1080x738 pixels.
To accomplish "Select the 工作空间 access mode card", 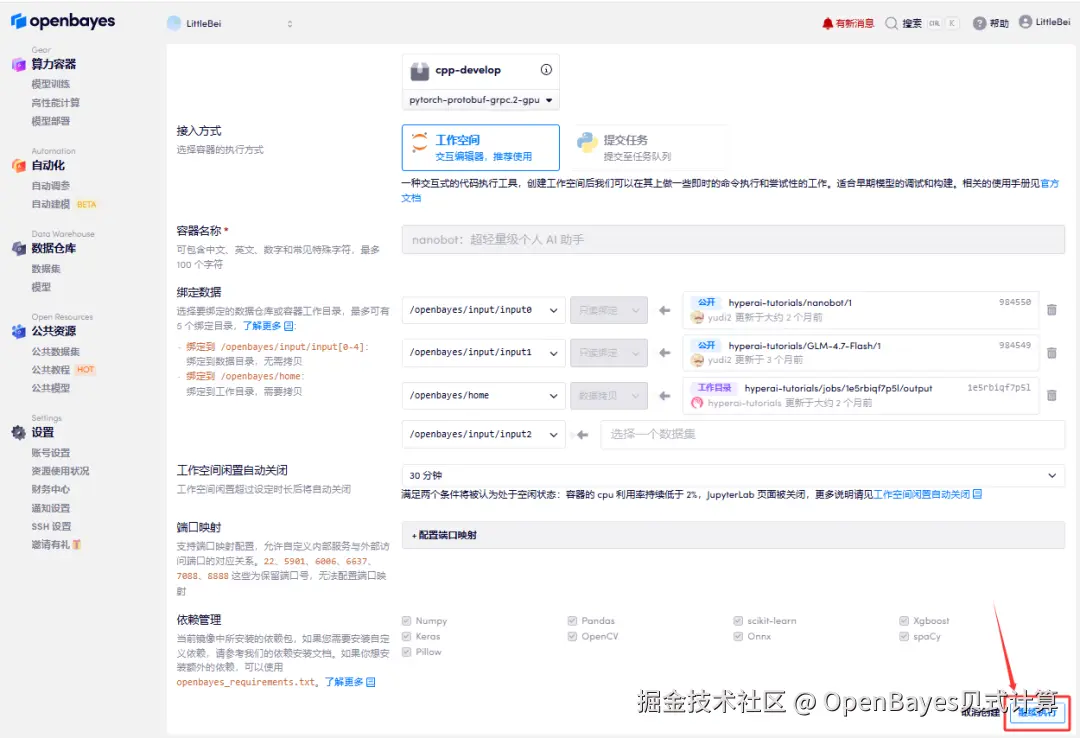I will pos(481,147).
